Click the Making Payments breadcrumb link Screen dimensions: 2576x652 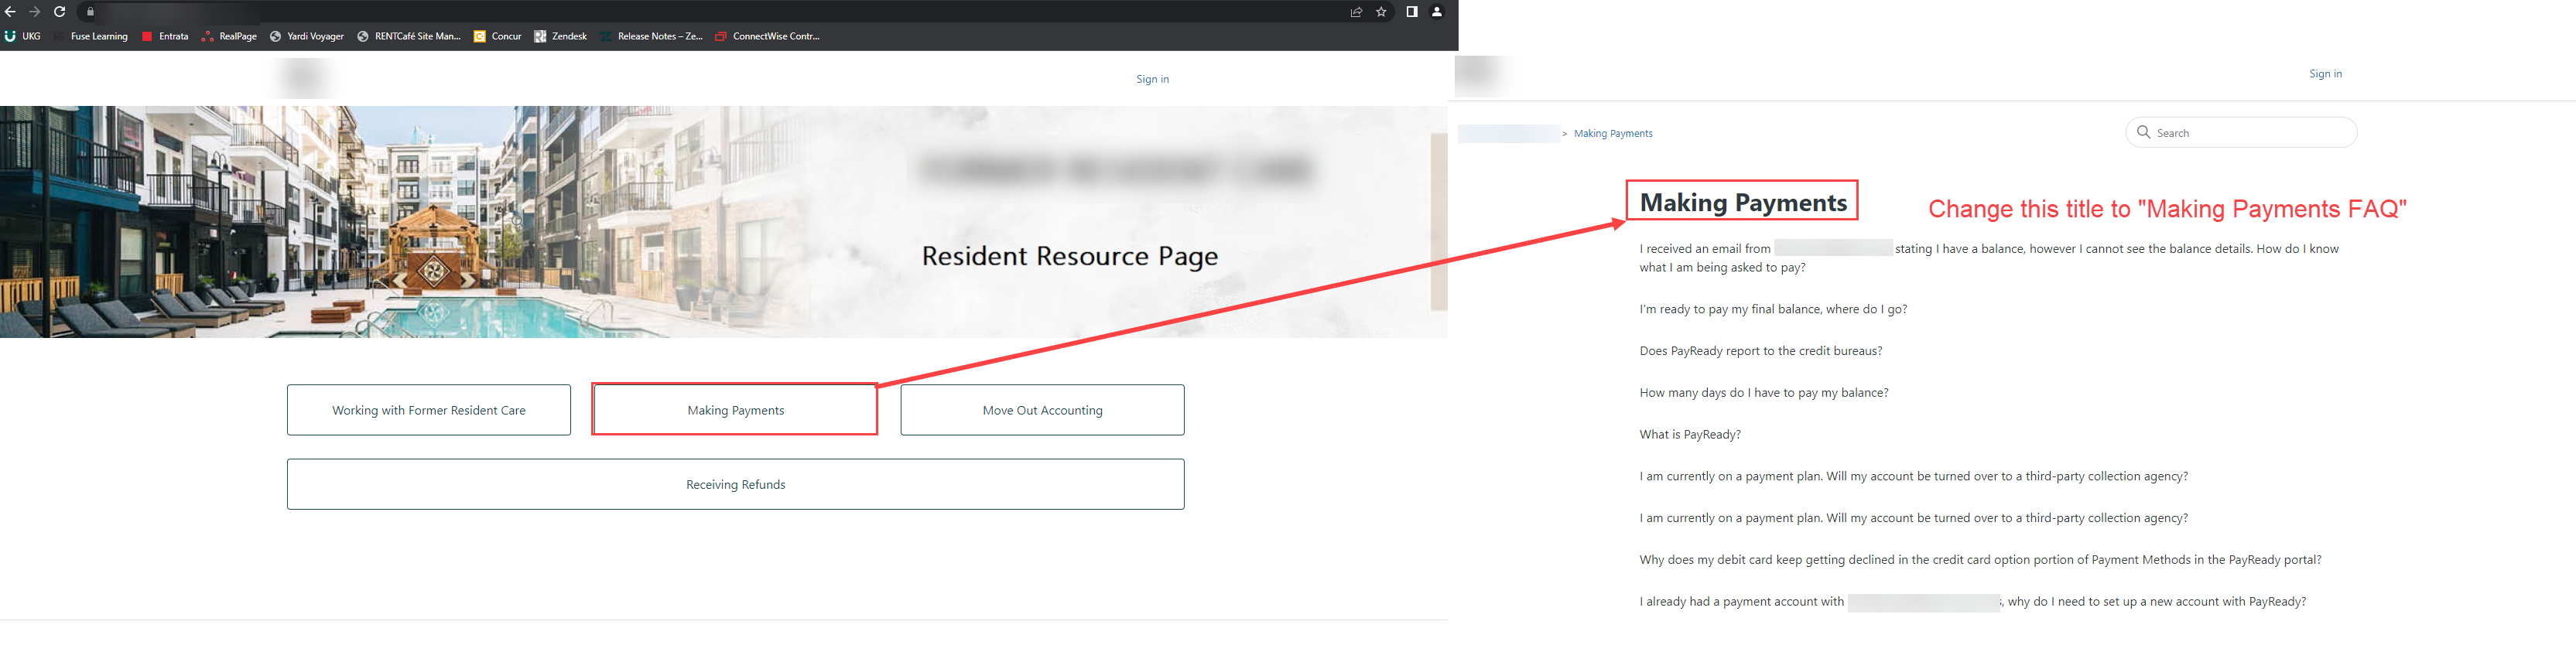point(1613,133)
